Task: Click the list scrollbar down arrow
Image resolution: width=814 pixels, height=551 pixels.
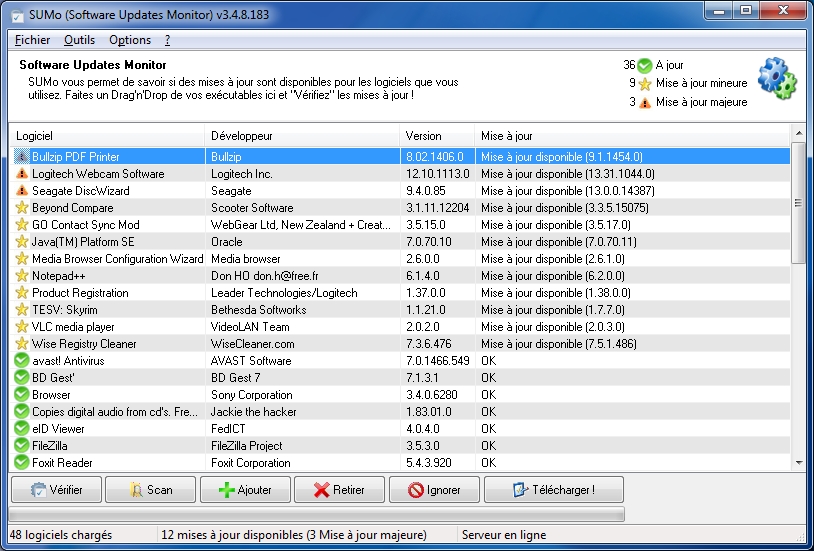Action: pos(798,462)
